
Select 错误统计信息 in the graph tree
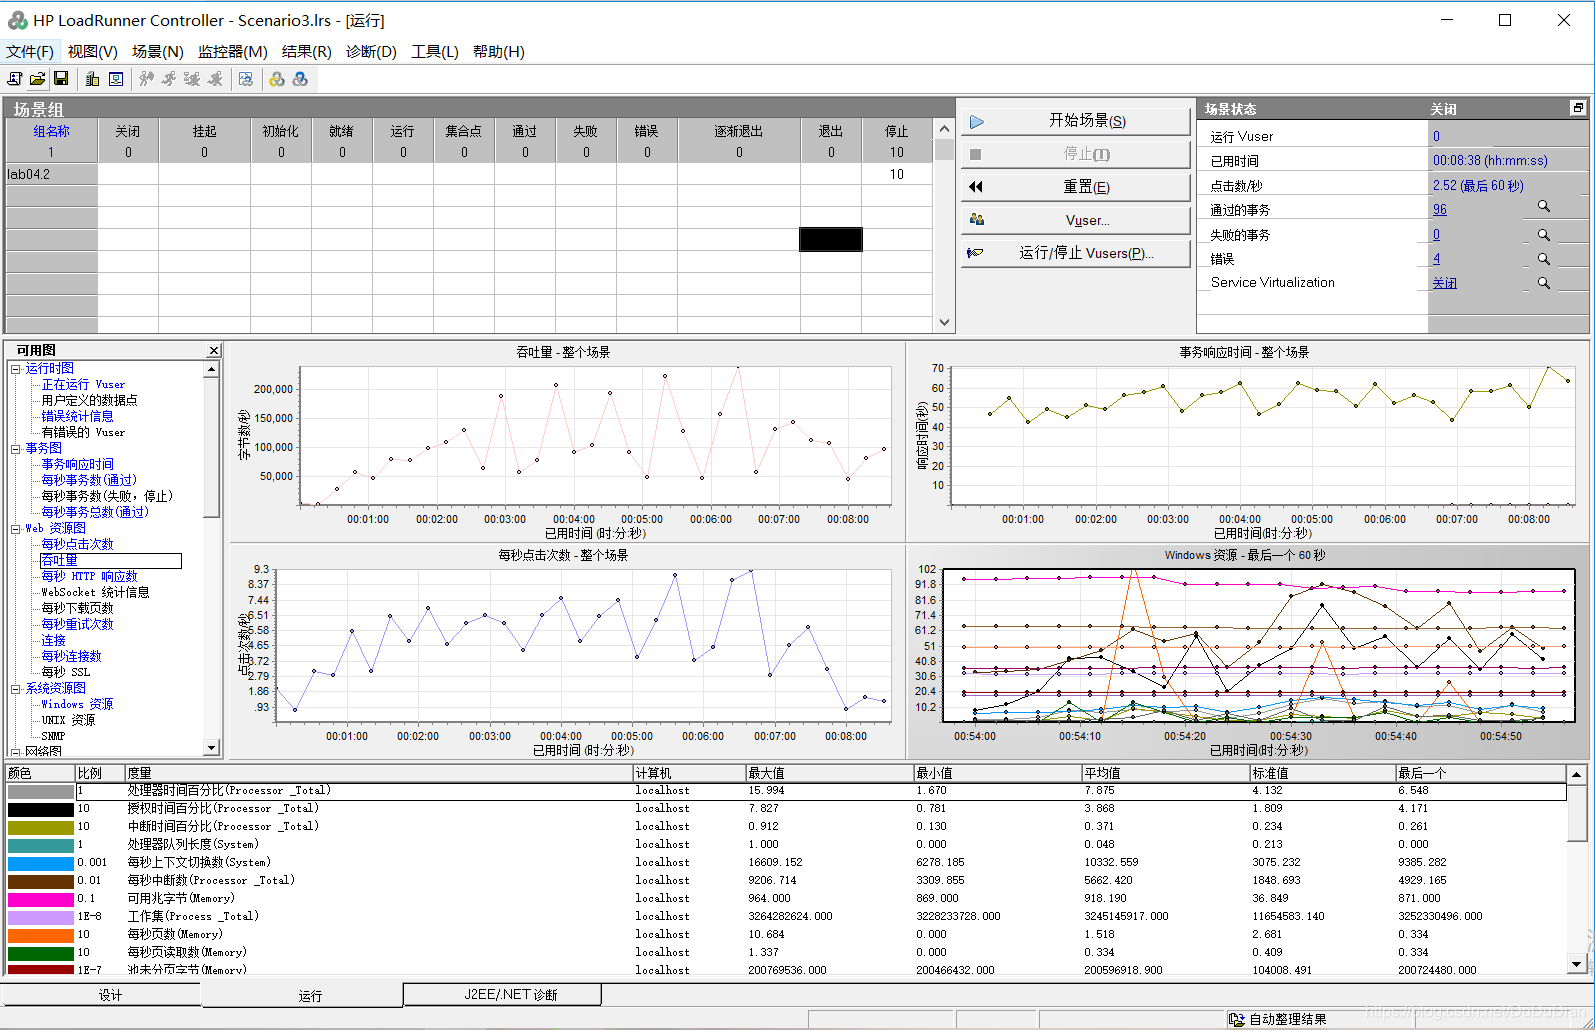[77, 417]
